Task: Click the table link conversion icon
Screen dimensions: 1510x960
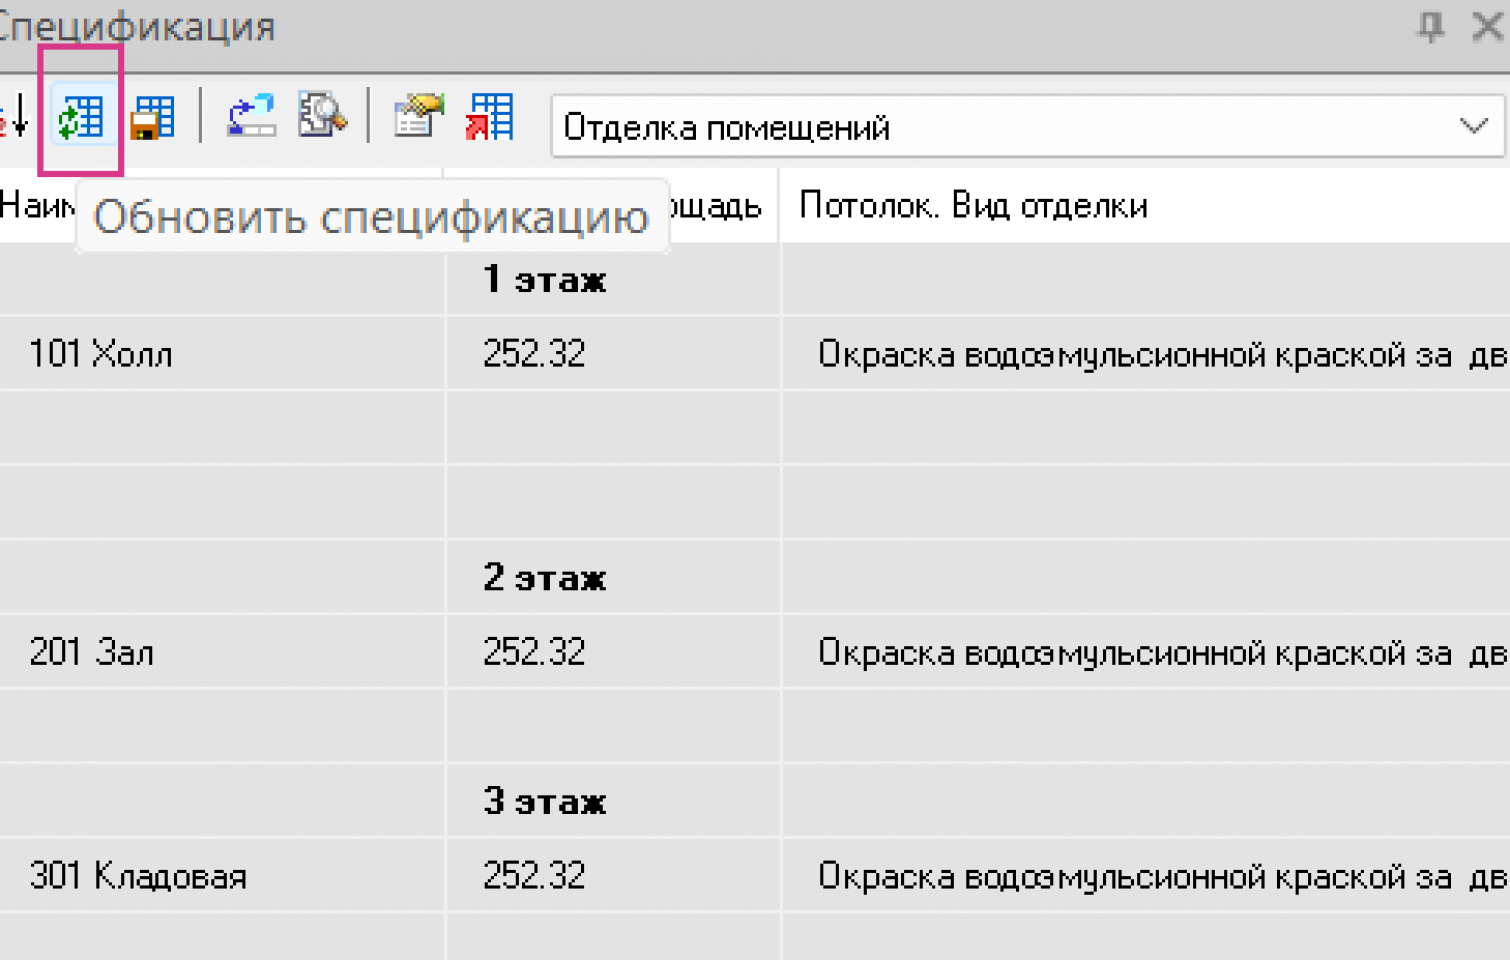Action: [x=249, y=116]
